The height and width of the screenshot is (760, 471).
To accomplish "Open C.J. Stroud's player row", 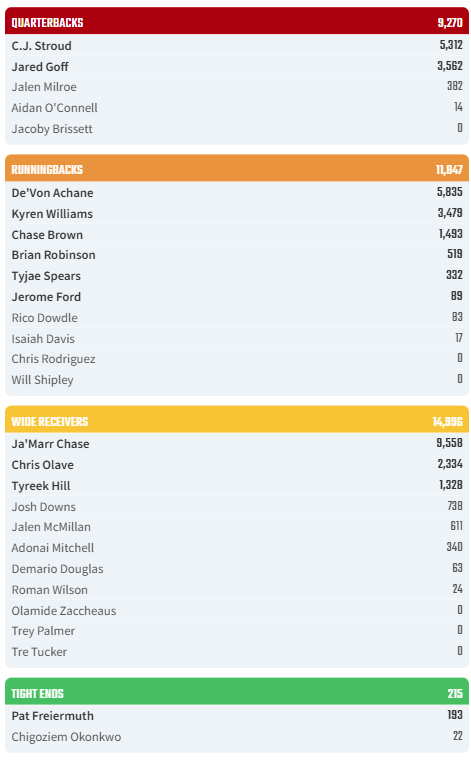I will click(237, 46).
